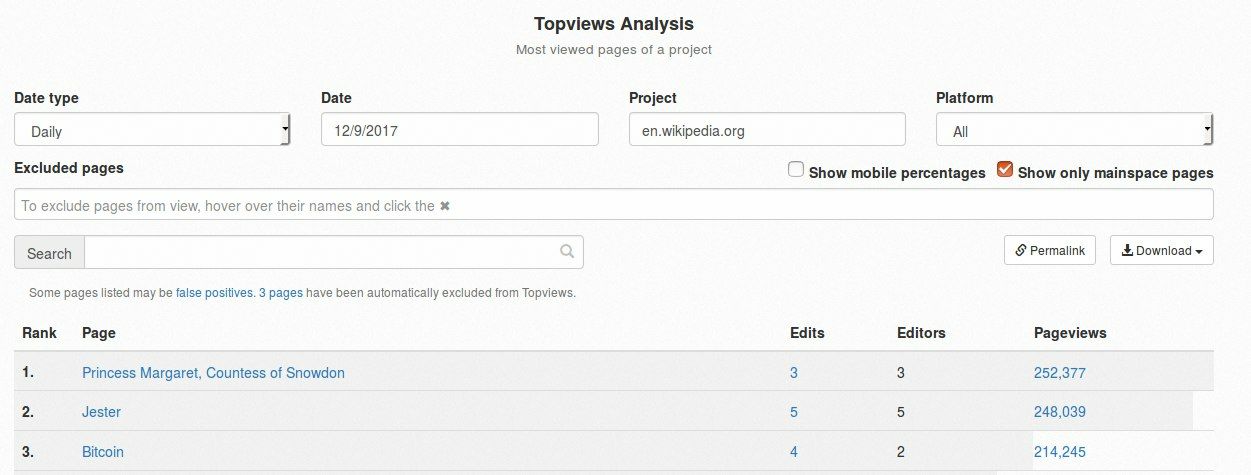Click the Download arrow icon
Screen dimensions: 1251x475
(1127, 251)
